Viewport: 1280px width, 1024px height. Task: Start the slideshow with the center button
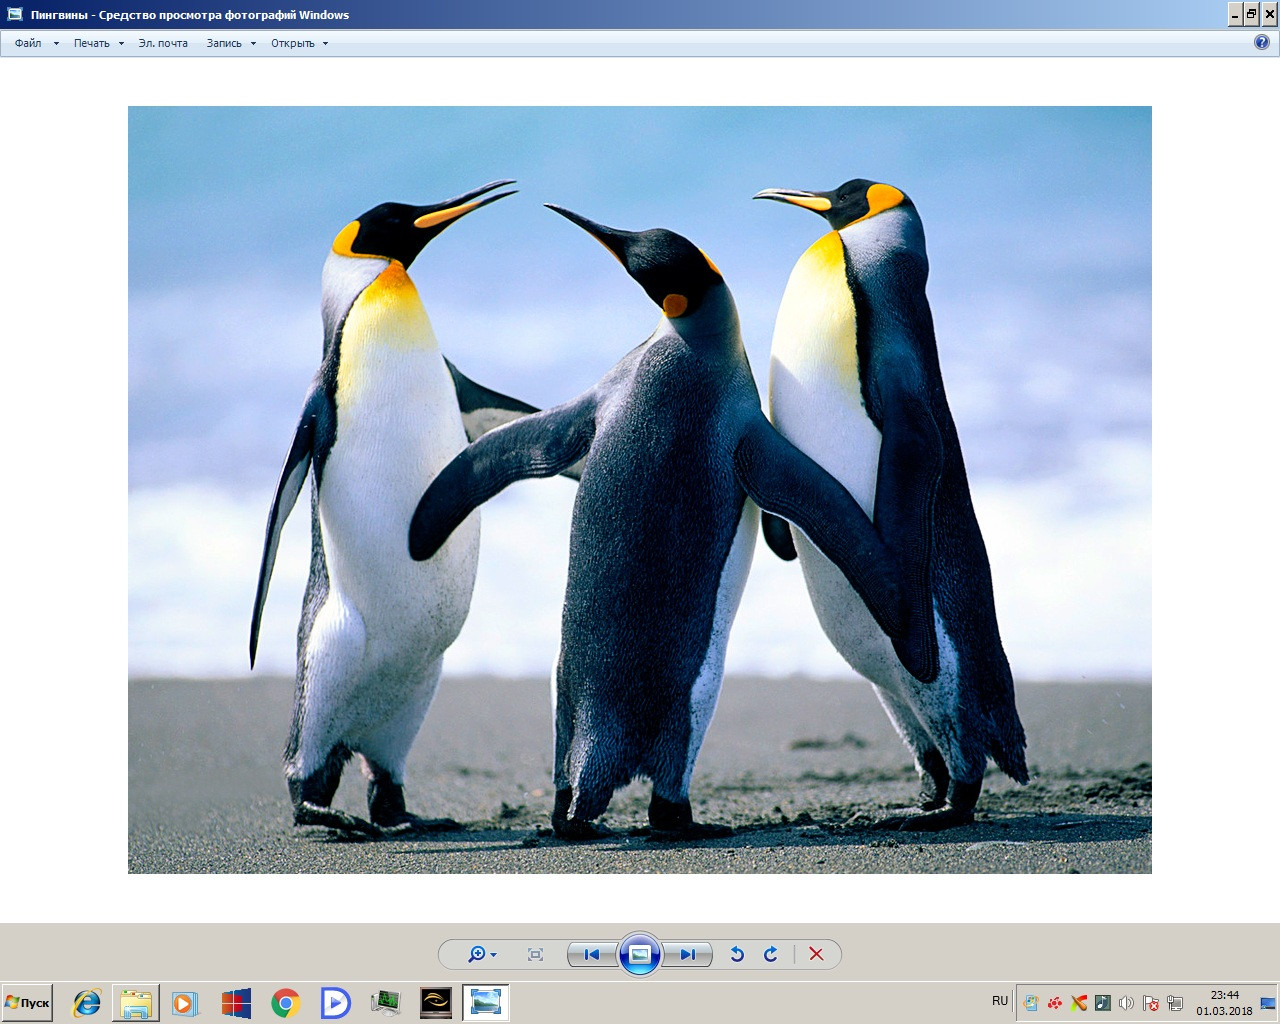click(x=640, y=954)
